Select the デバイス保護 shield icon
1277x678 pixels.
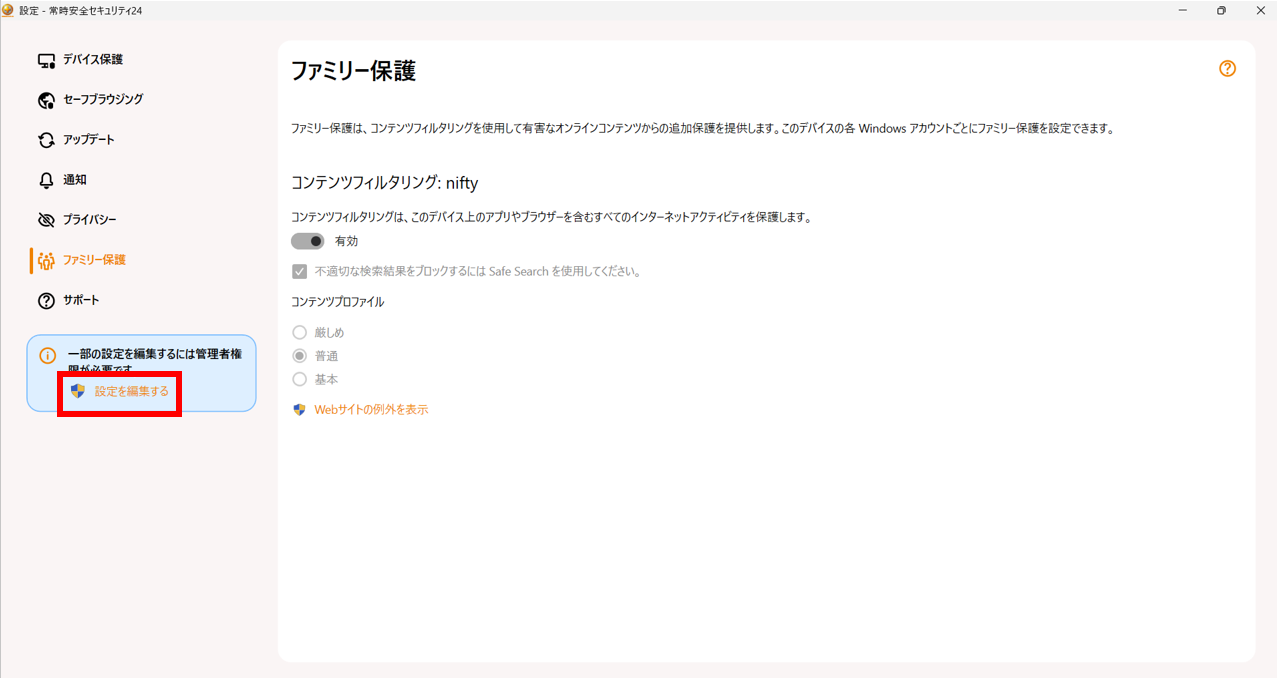pyautogui.click(x=44, y=59)
